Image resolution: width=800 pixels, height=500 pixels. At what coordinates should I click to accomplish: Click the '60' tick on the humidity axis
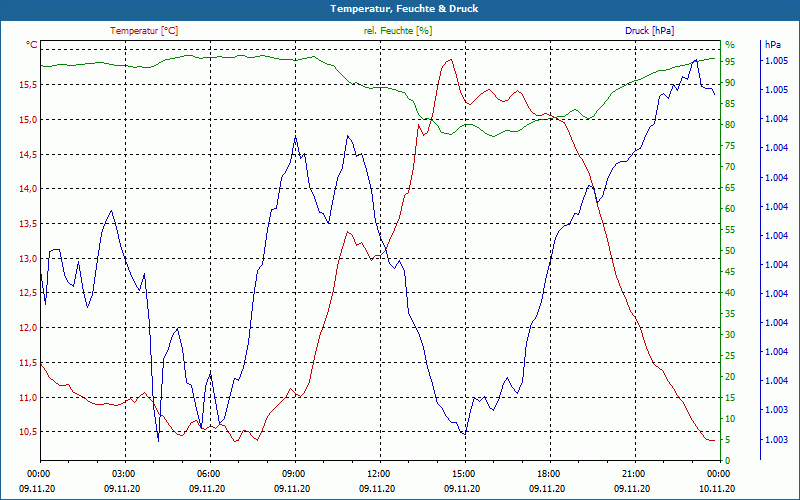pyautogui.click(x=730, y=209)
